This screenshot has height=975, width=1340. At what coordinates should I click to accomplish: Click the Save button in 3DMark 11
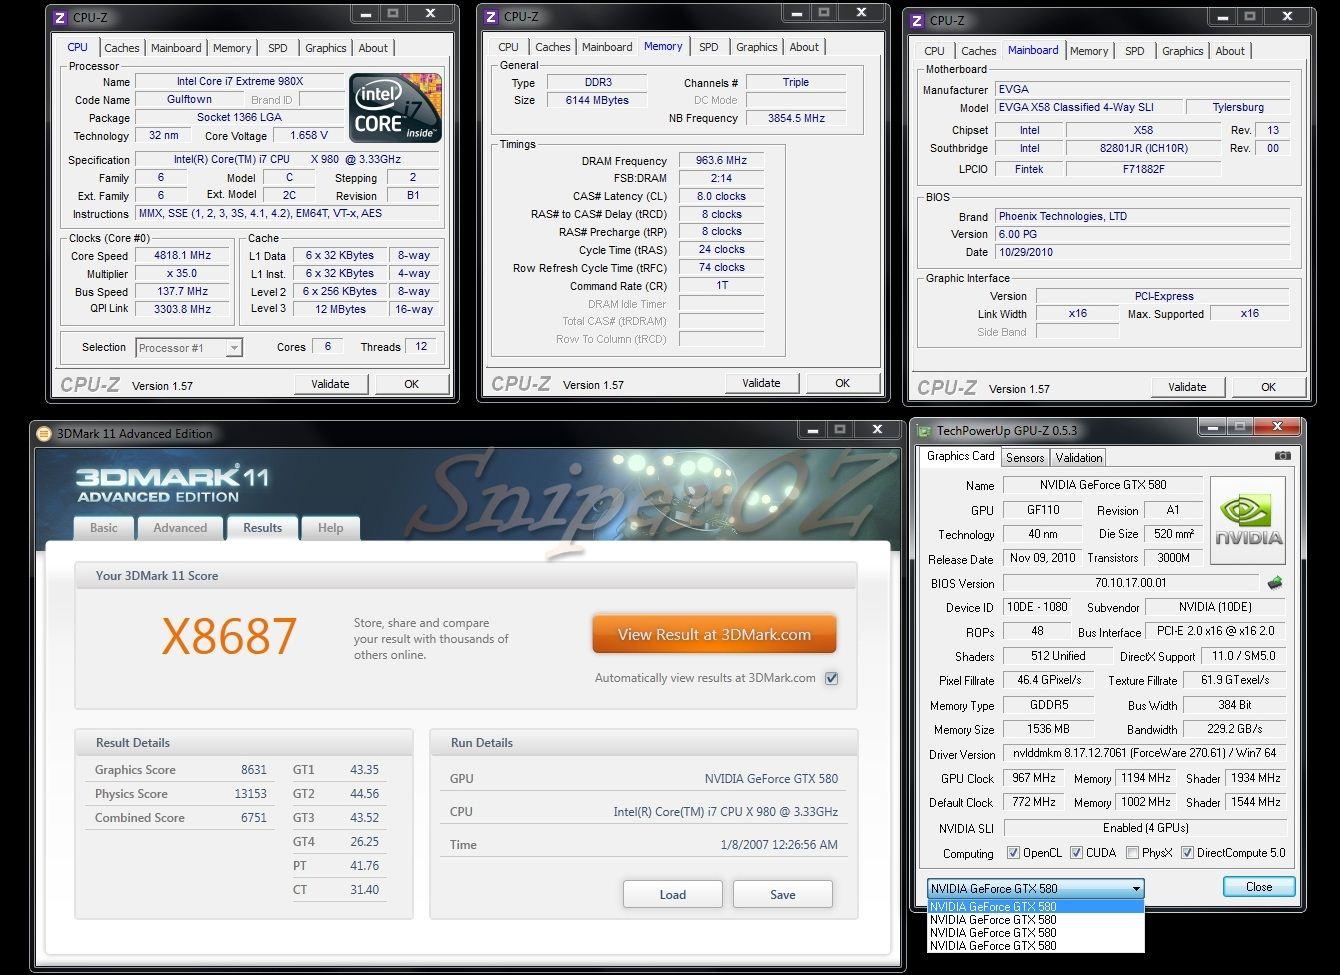782,894
